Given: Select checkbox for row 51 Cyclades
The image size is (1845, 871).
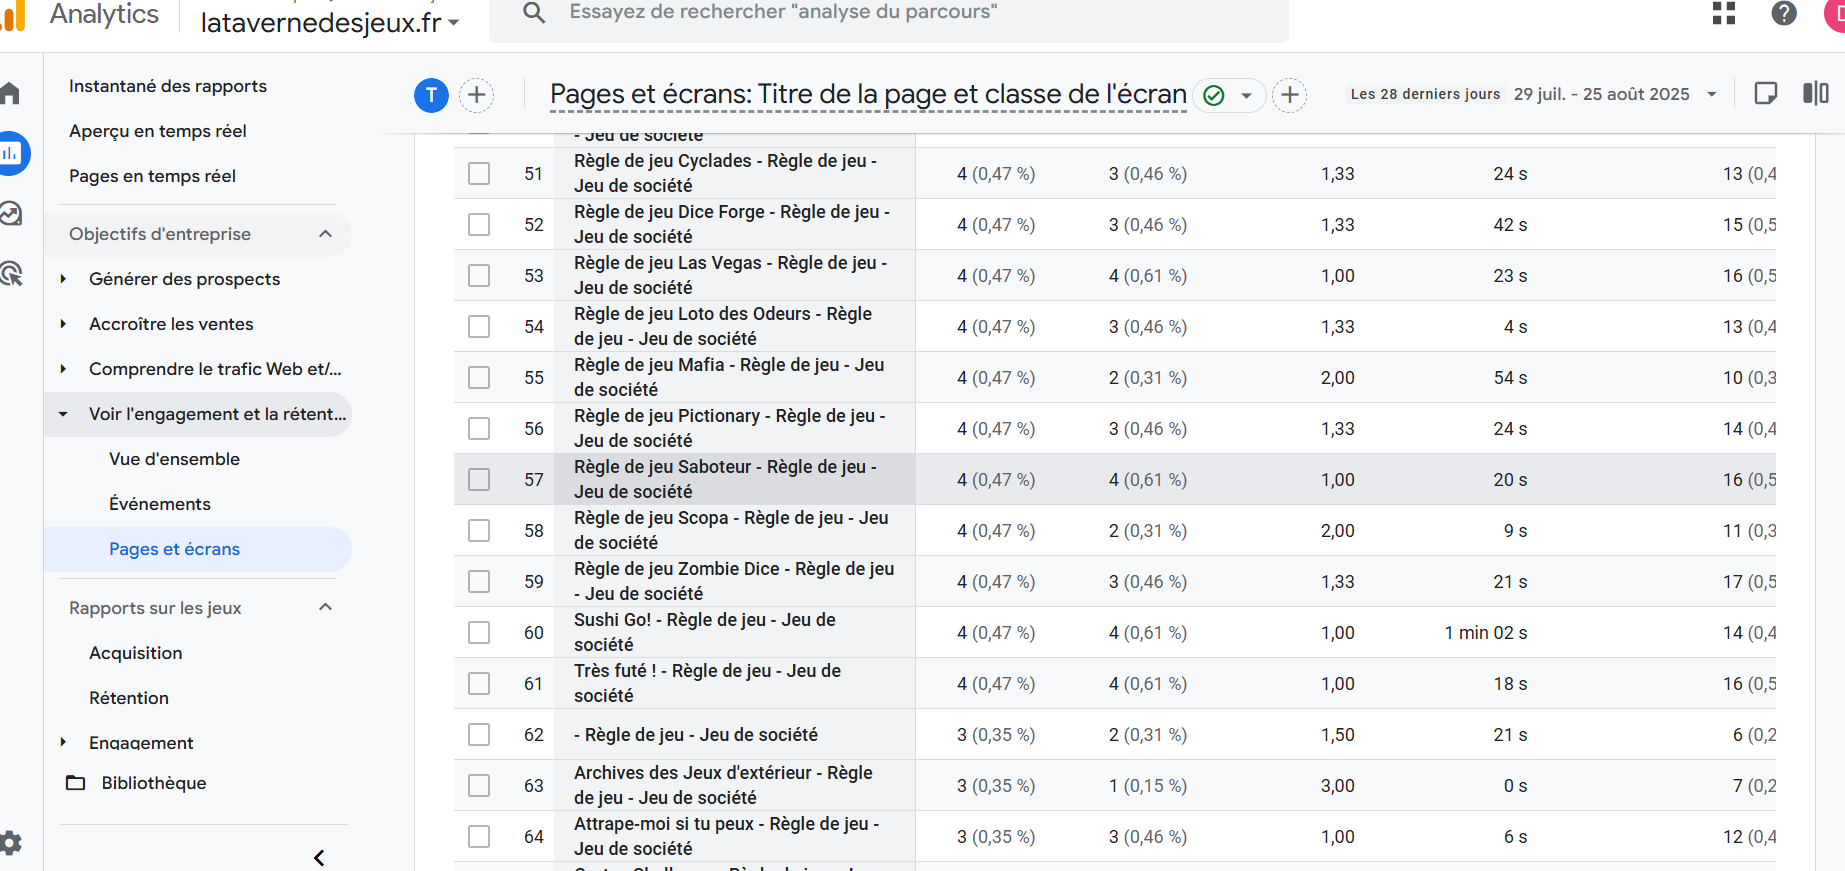Looking at the screenshot, I should point(479,174).
